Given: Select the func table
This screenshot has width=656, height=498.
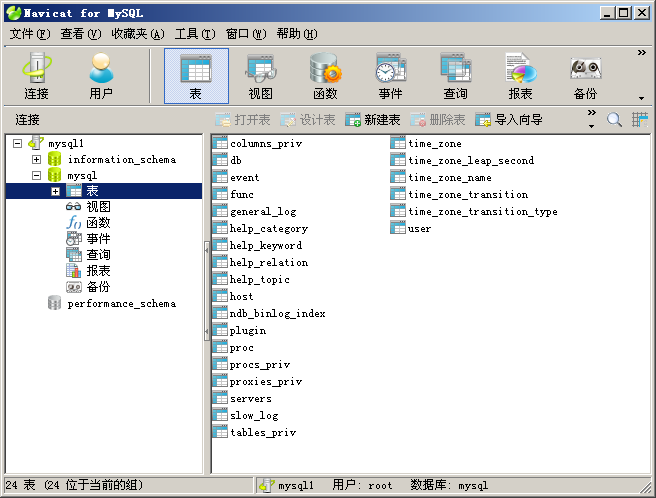Looking at the screenshot, I should click(x=233, y=194).
